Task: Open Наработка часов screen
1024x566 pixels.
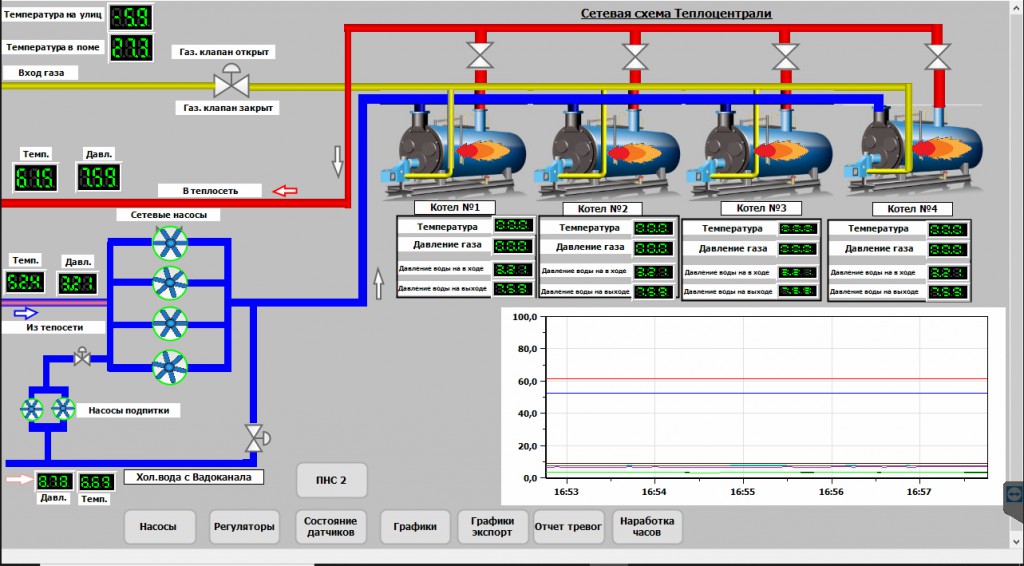Action: click(647, 527)
